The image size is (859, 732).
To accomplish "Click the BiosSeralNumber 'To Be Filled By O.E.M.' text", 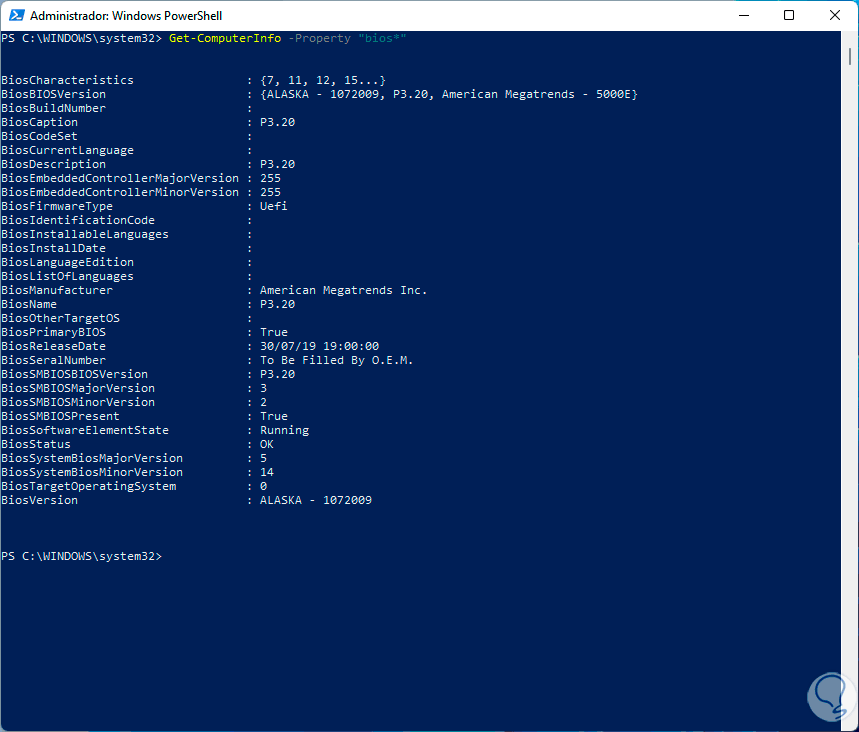I will pyautogui.click(x=336, y=360).
